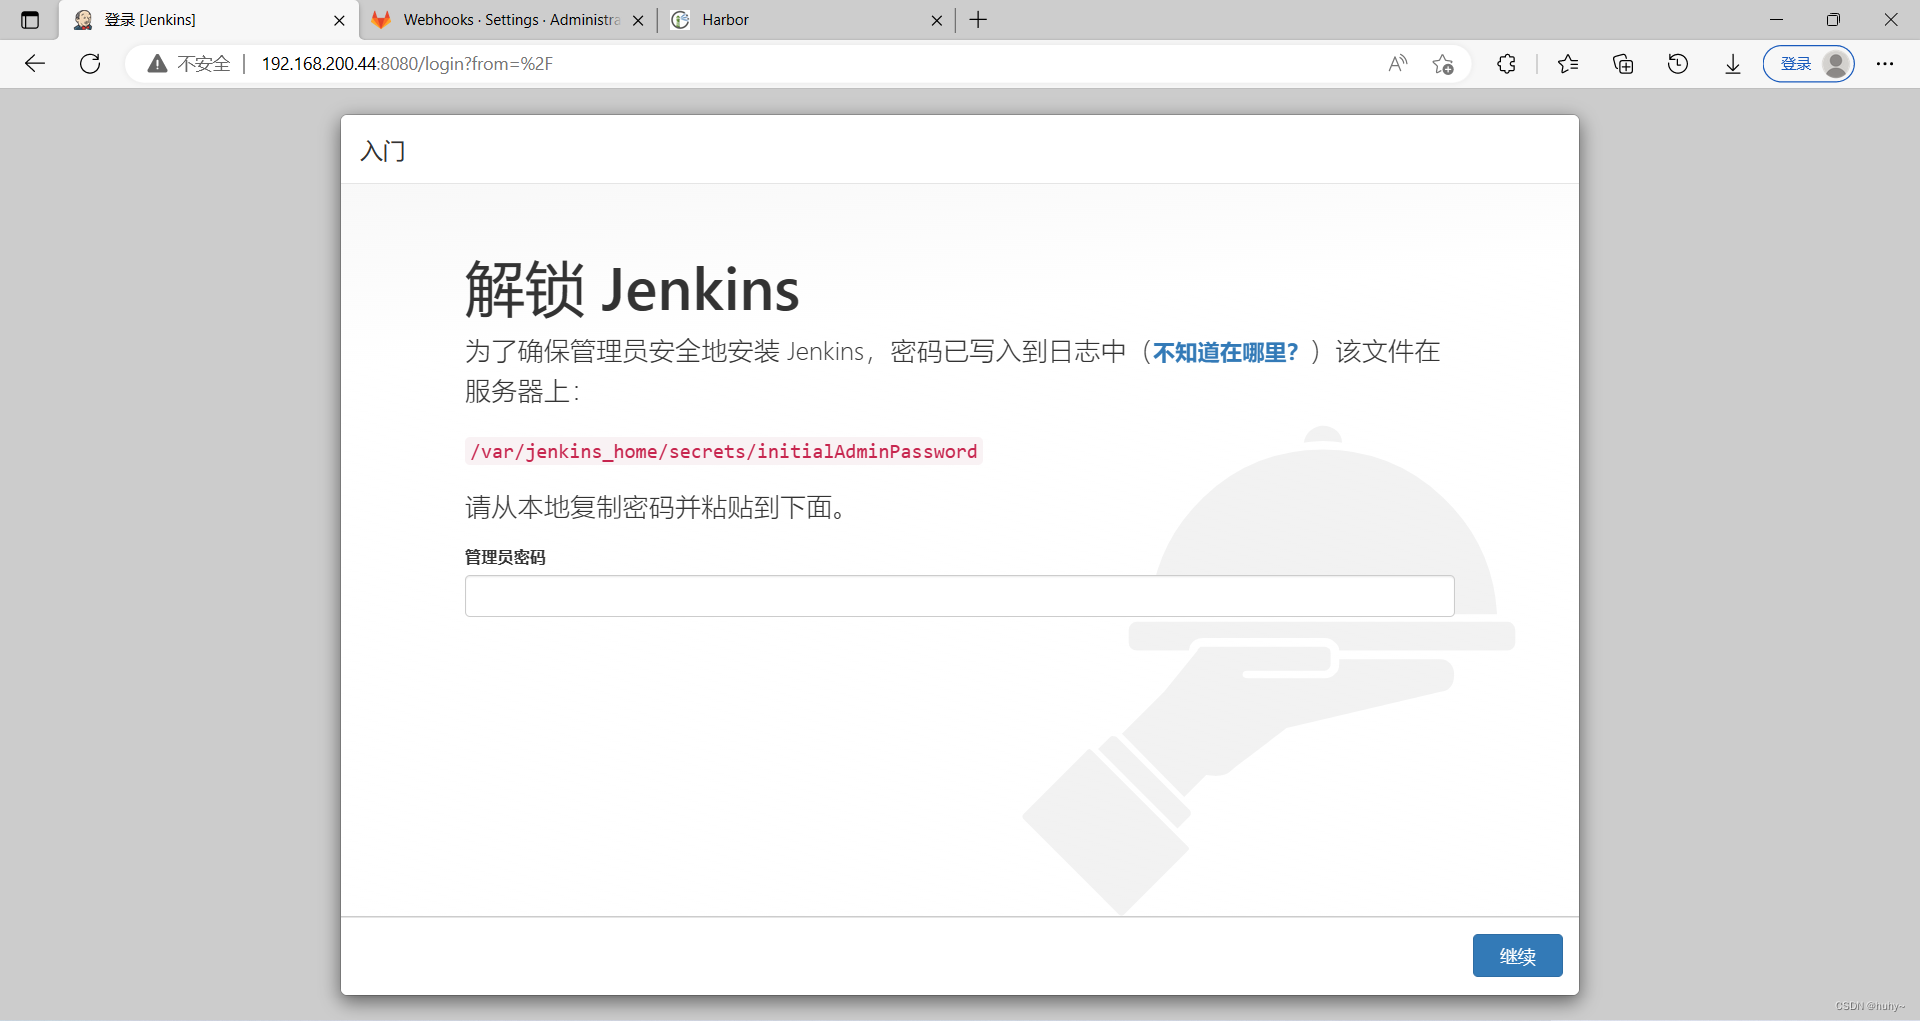This screenshot has height=1021, width=1920.
Task: Open the favorites list icon
Action: tap(1568, 64)
